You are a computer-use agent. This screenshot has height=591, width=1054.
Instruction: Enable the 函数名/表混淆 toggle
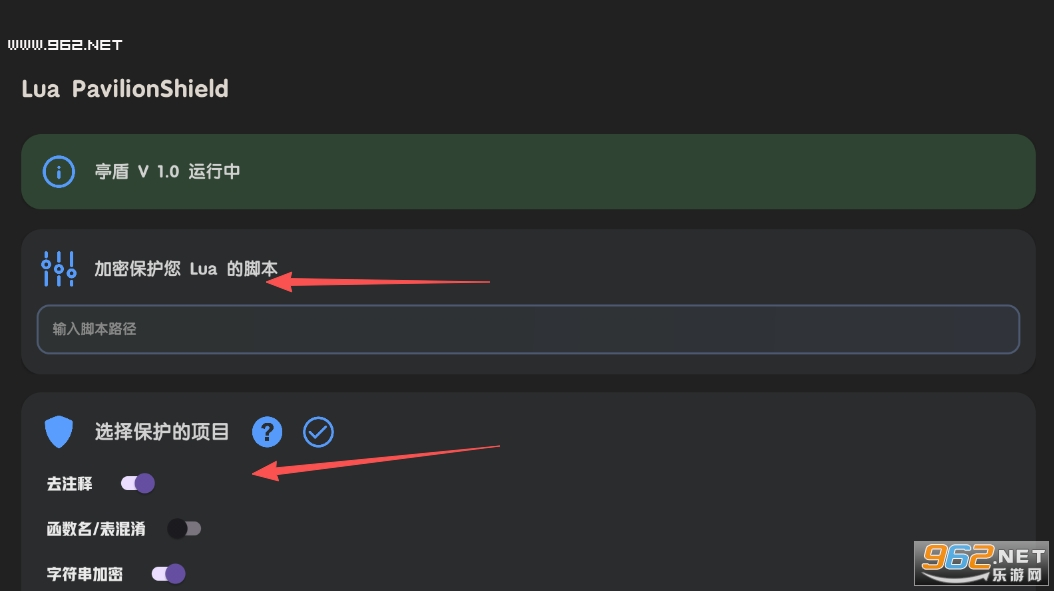point(184,529)
